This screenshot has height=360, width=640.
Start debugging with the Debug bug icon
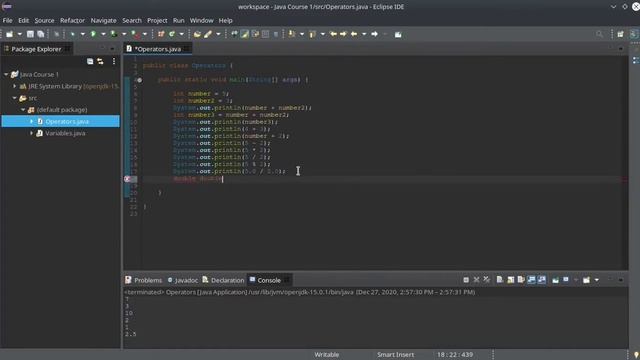pyautogui.click(x=72, y=34)
